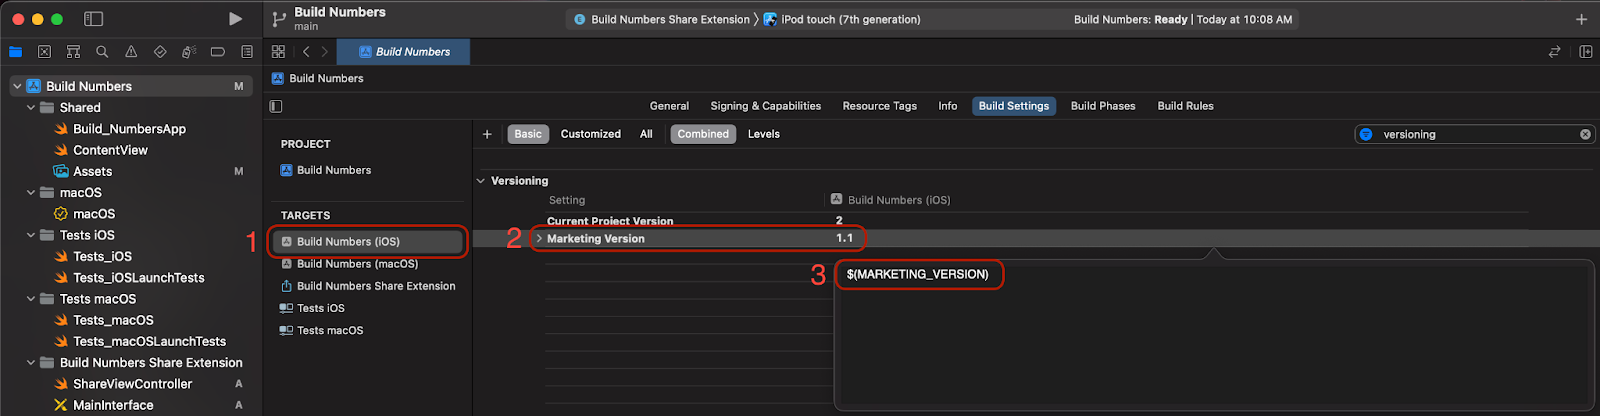Open the Assets catalog
This screenshot has height=416, width=1600.
click(x=93, y=172)
